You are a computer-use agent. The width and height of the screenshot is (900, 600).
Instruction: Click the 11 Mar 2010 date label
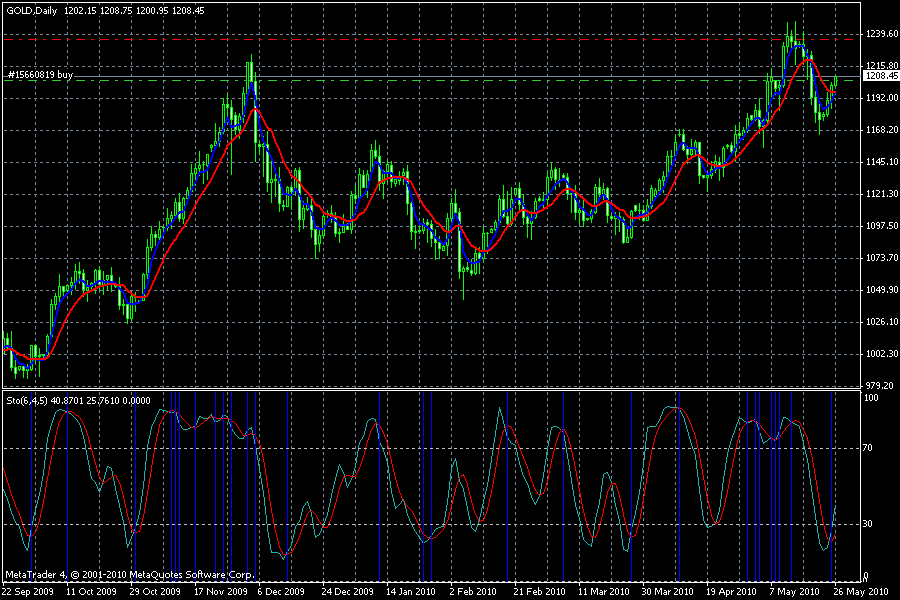tap(603, 591)
